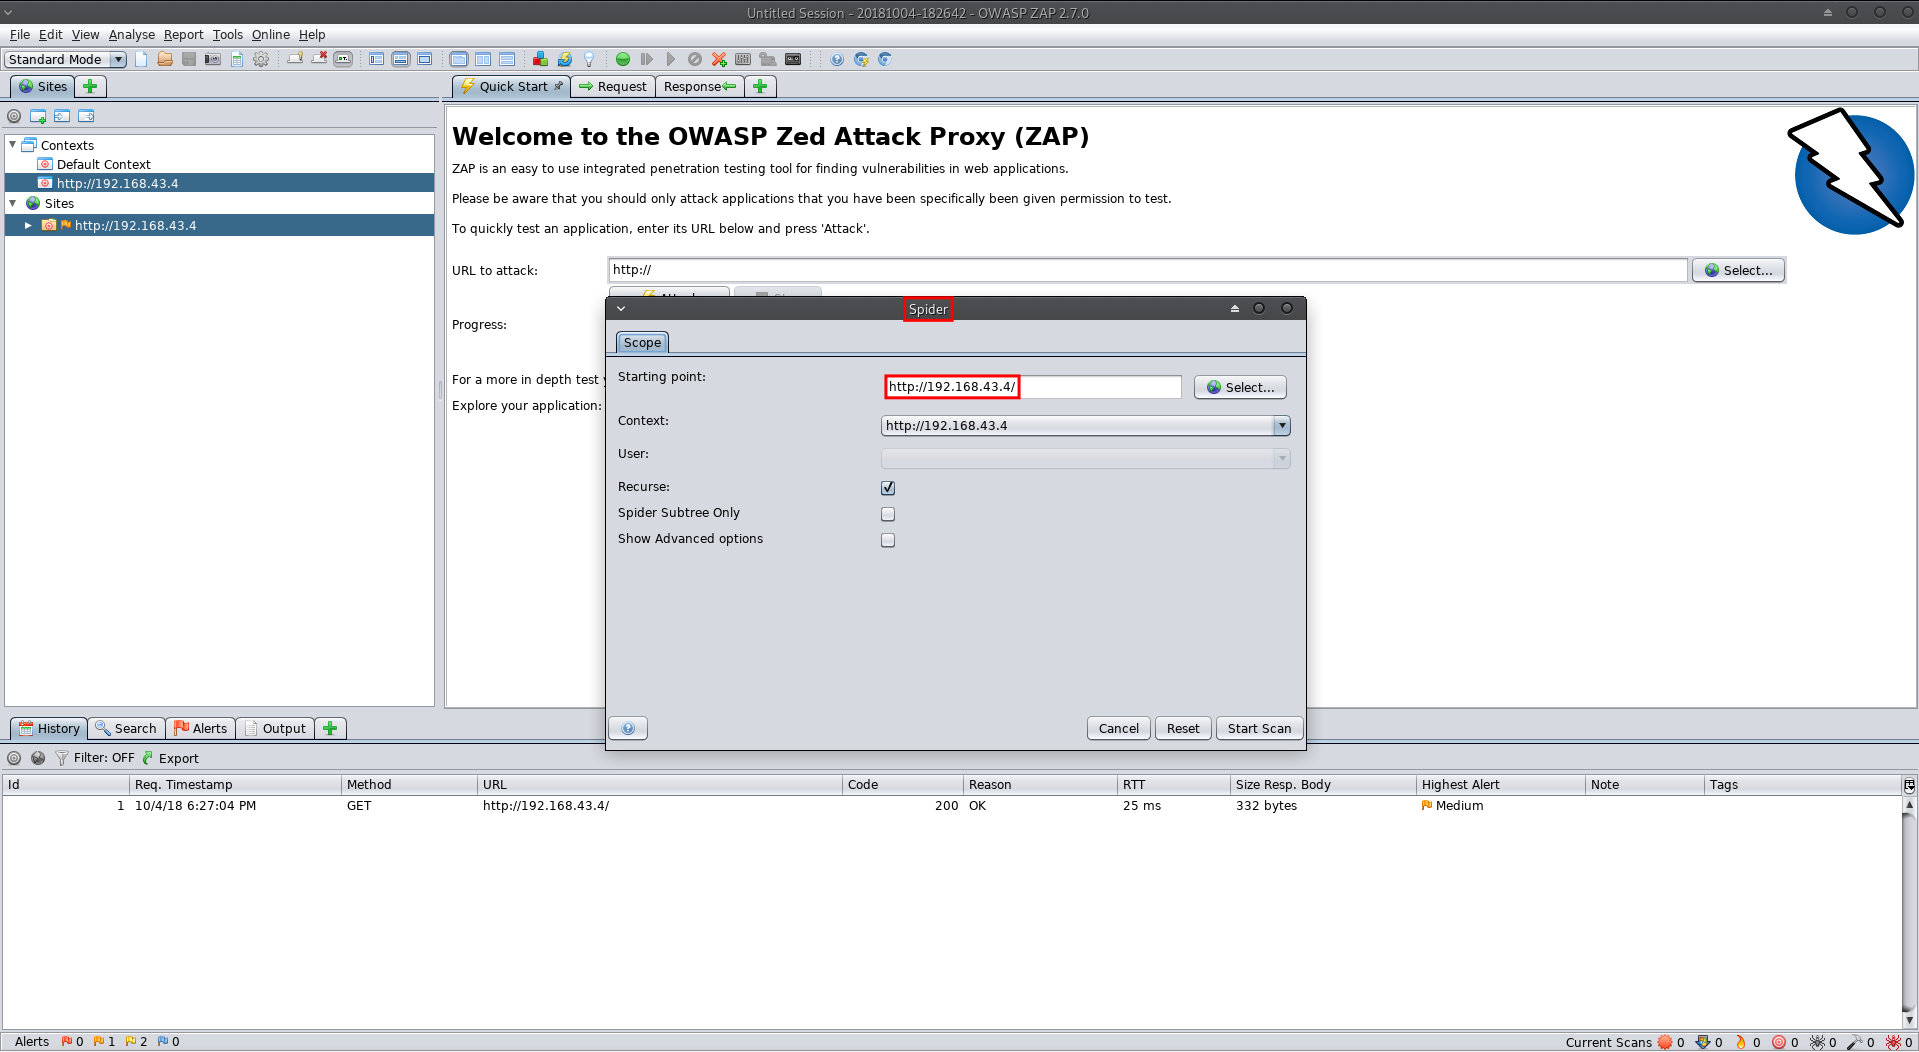Click the Snapshot Session camera icon
The width and height of the screenshot is (1919, 1052).
point(213,59)
